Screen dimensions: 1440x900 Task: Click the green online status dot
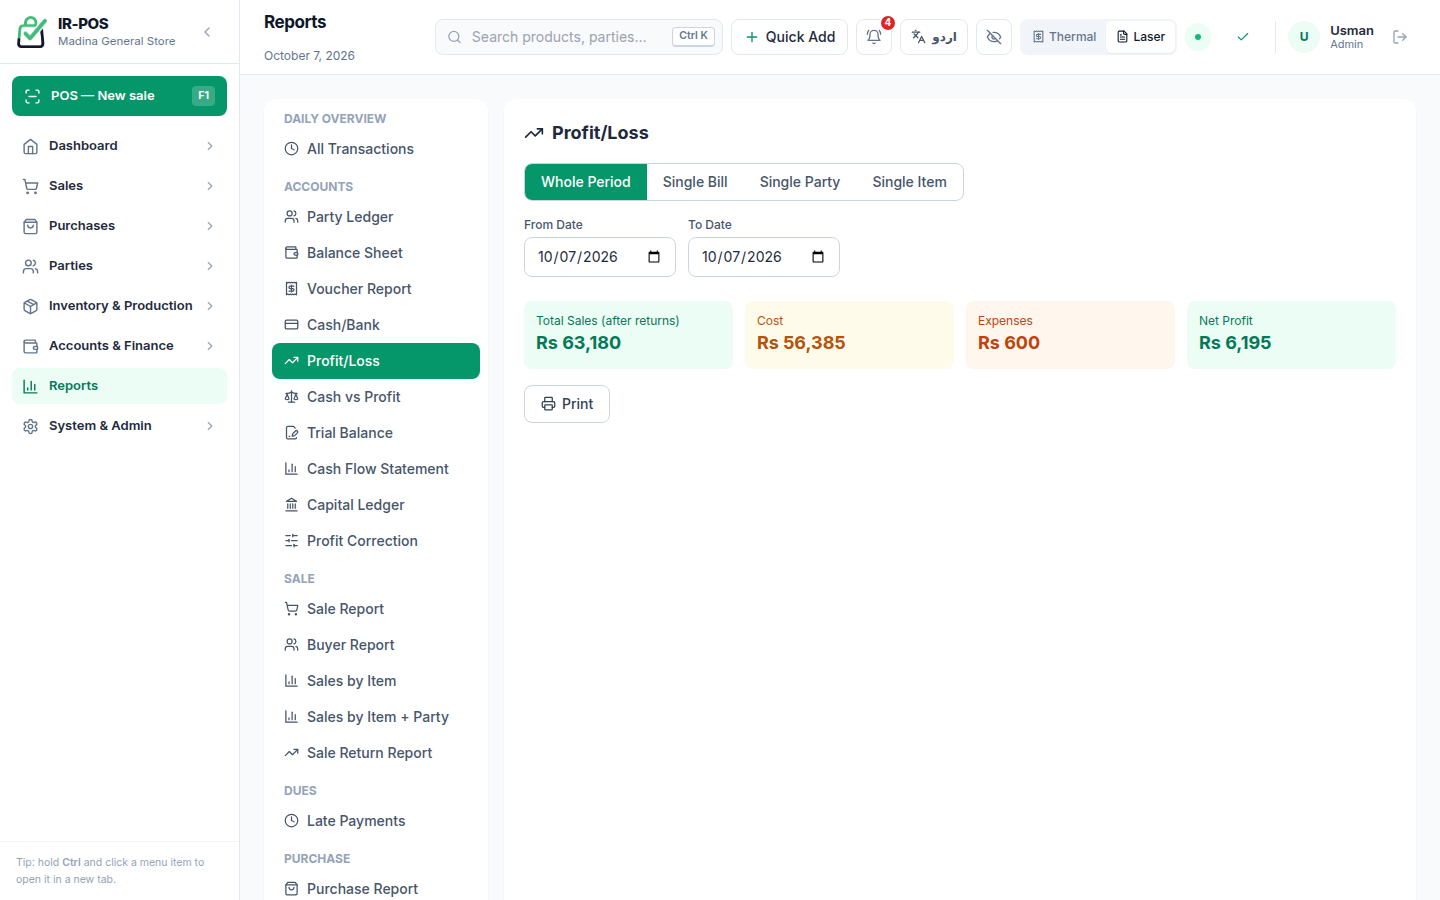coord(1198,37)
